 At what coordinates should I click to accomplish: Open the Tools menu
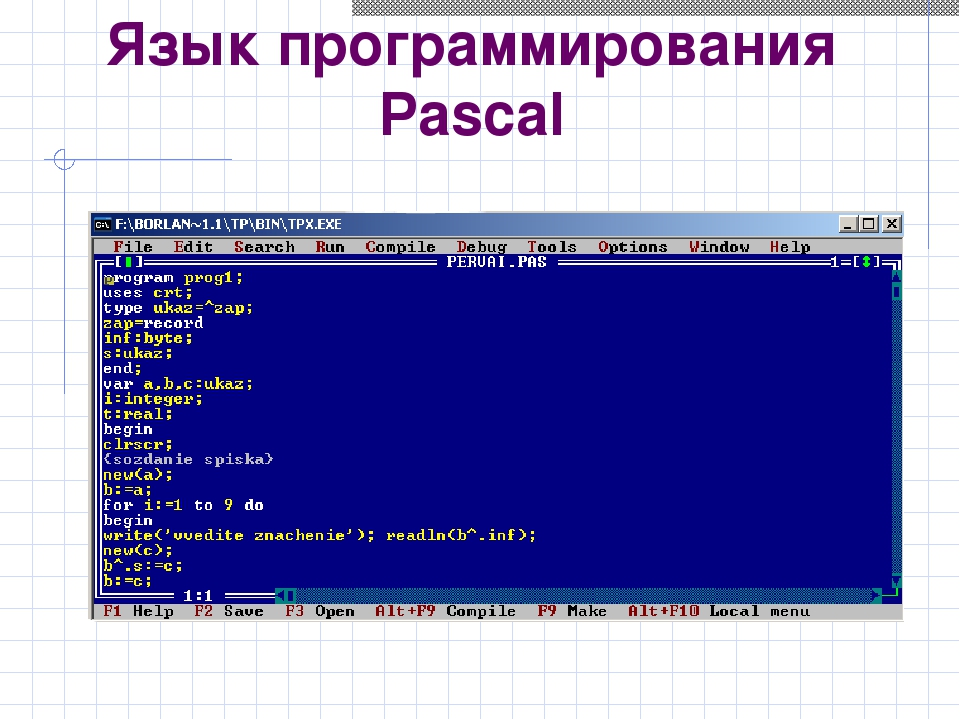click(552, 247)
